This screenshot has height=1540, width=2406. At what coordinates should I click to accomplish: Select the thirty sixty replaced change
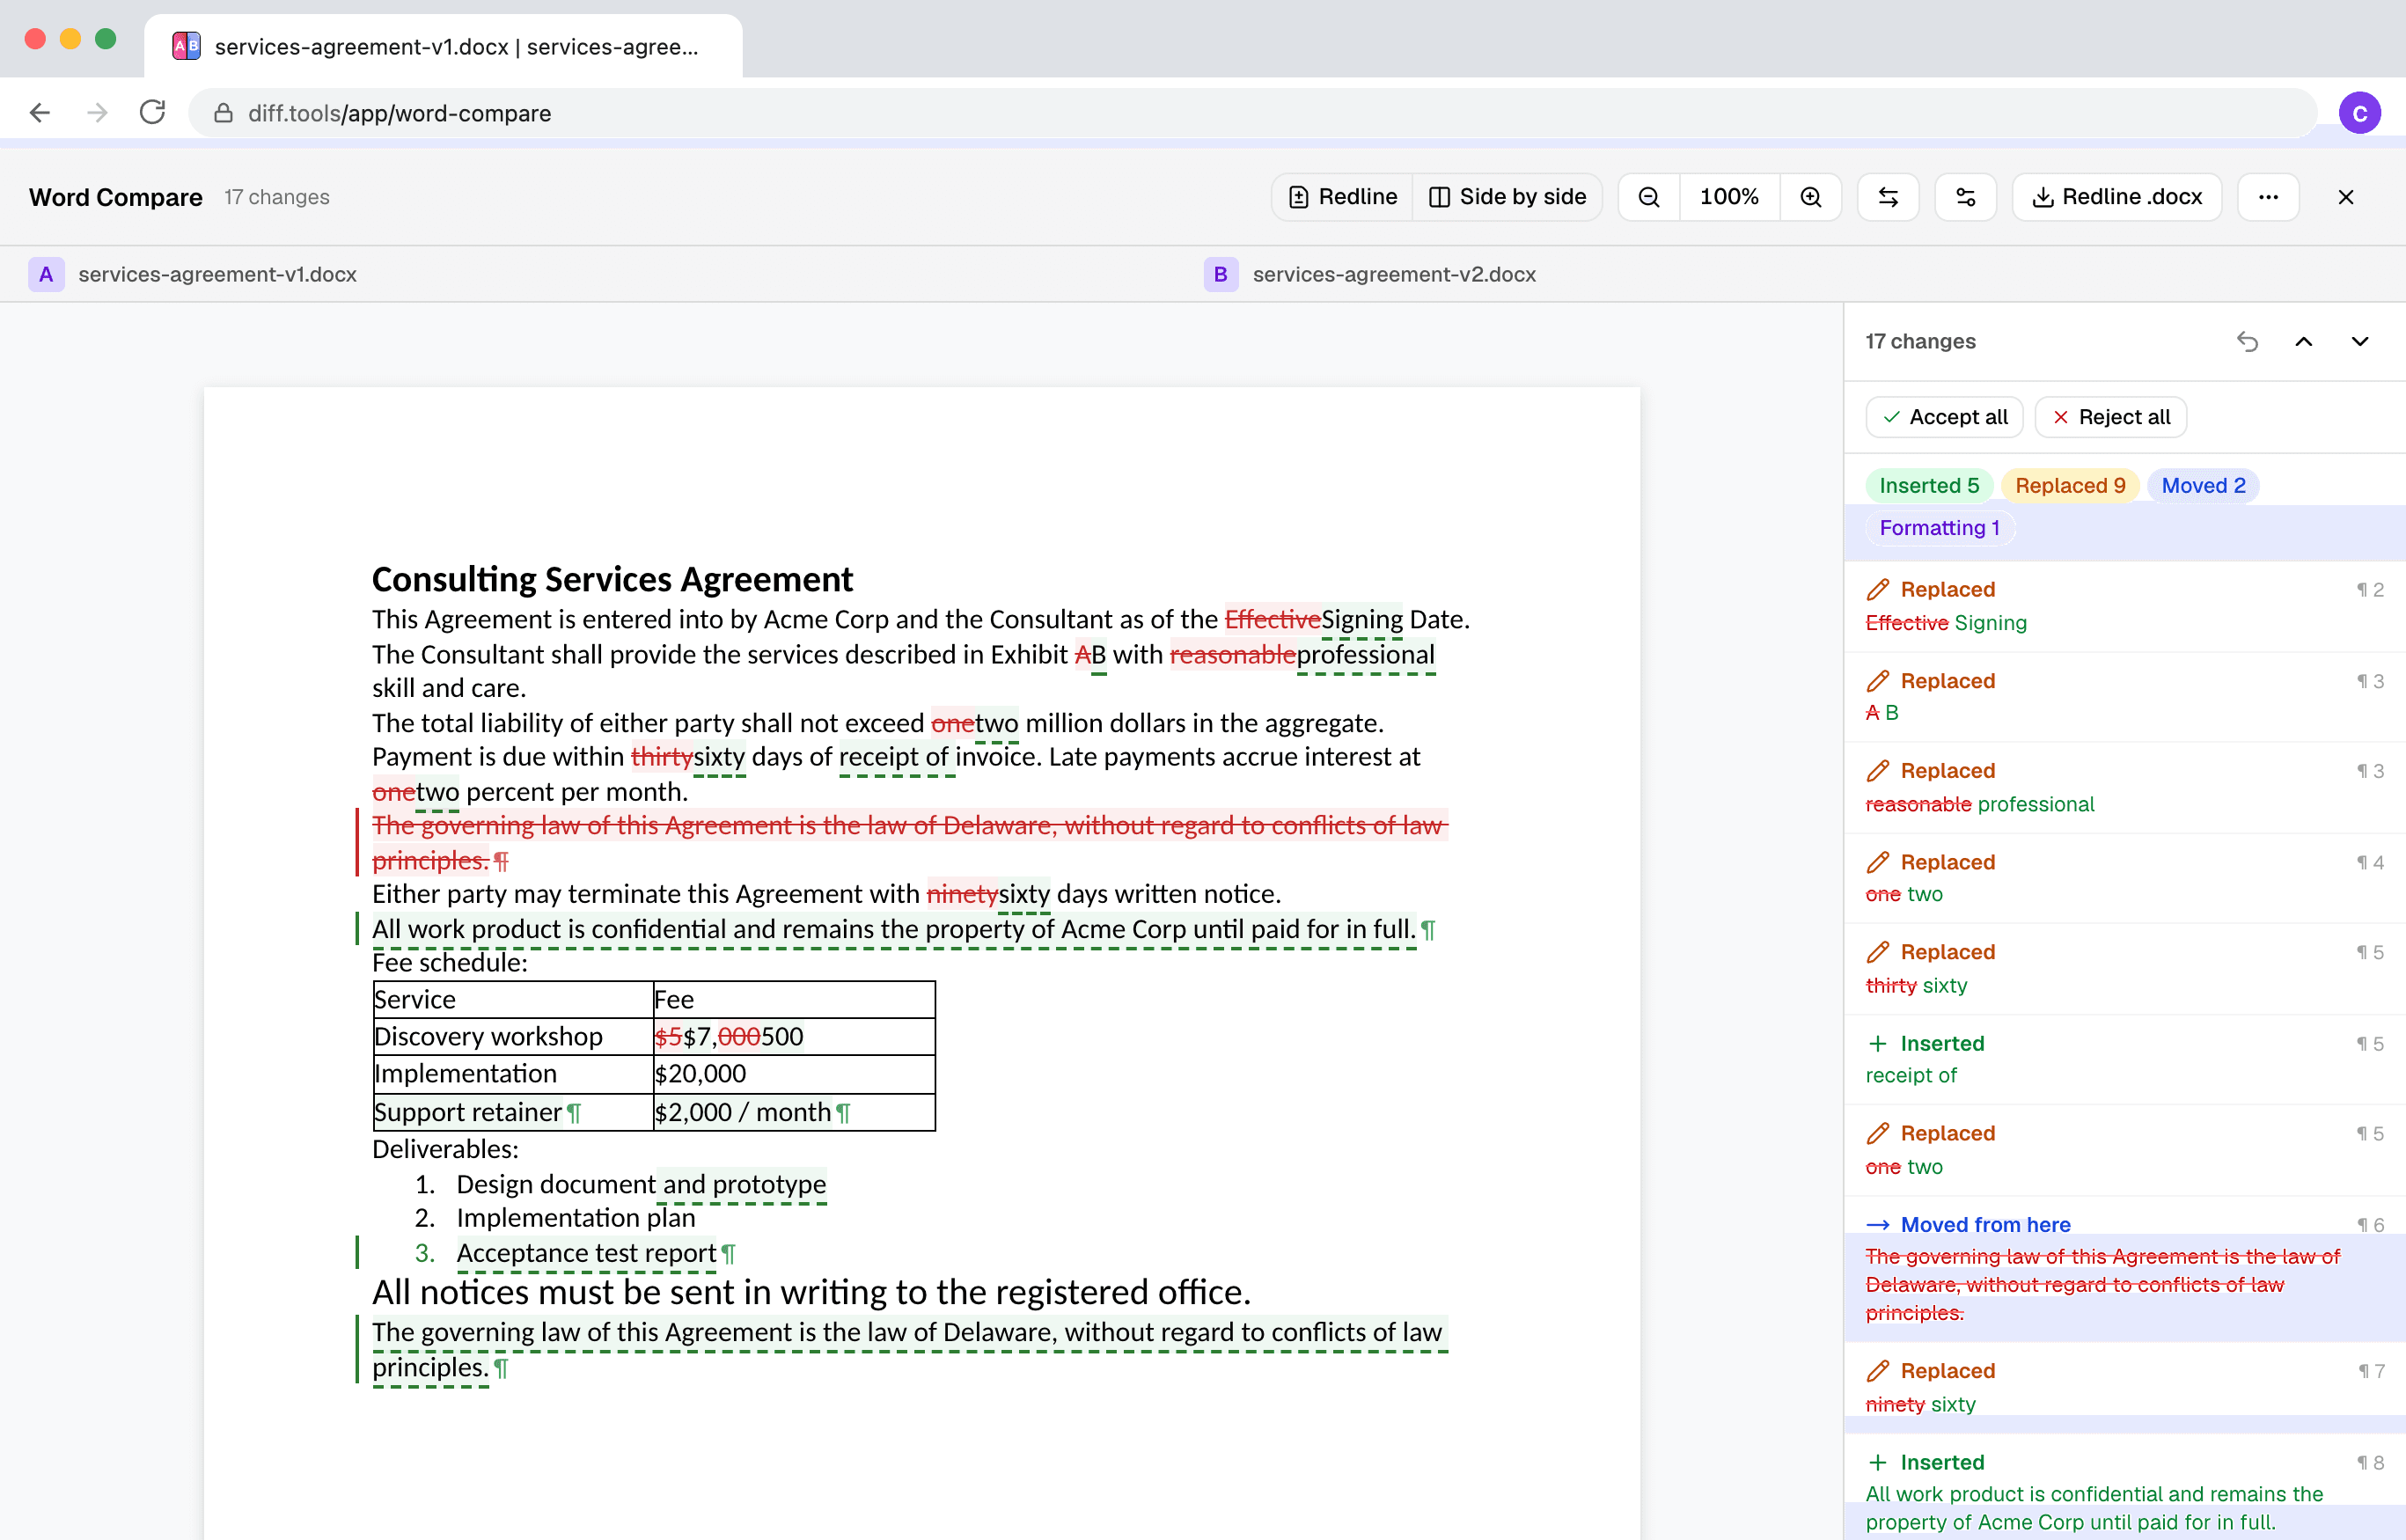(x=2124, y=969)
